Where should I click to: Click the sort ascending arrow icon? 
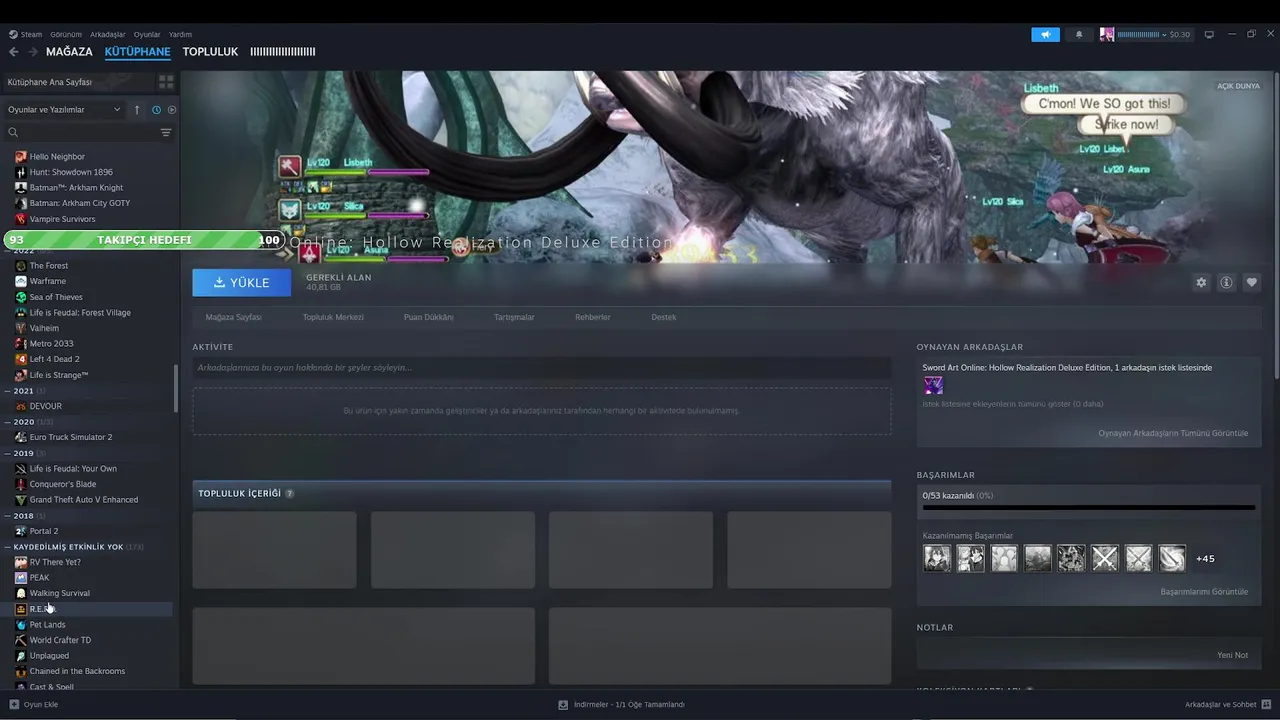pyautogui.click(x=137, y=109)
